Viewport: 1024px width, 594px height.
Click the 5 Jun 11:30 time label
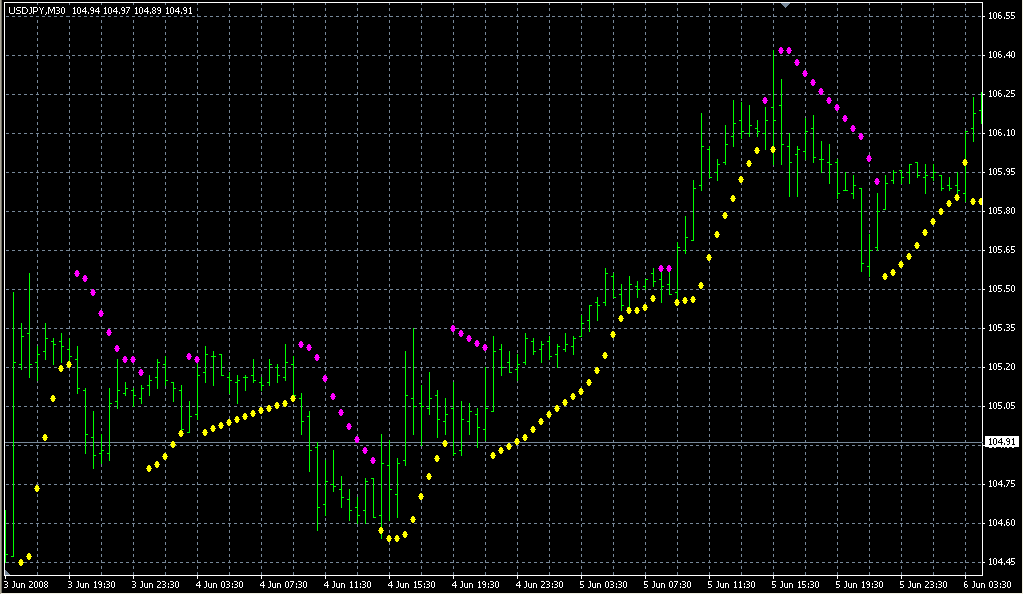point(733,585)
